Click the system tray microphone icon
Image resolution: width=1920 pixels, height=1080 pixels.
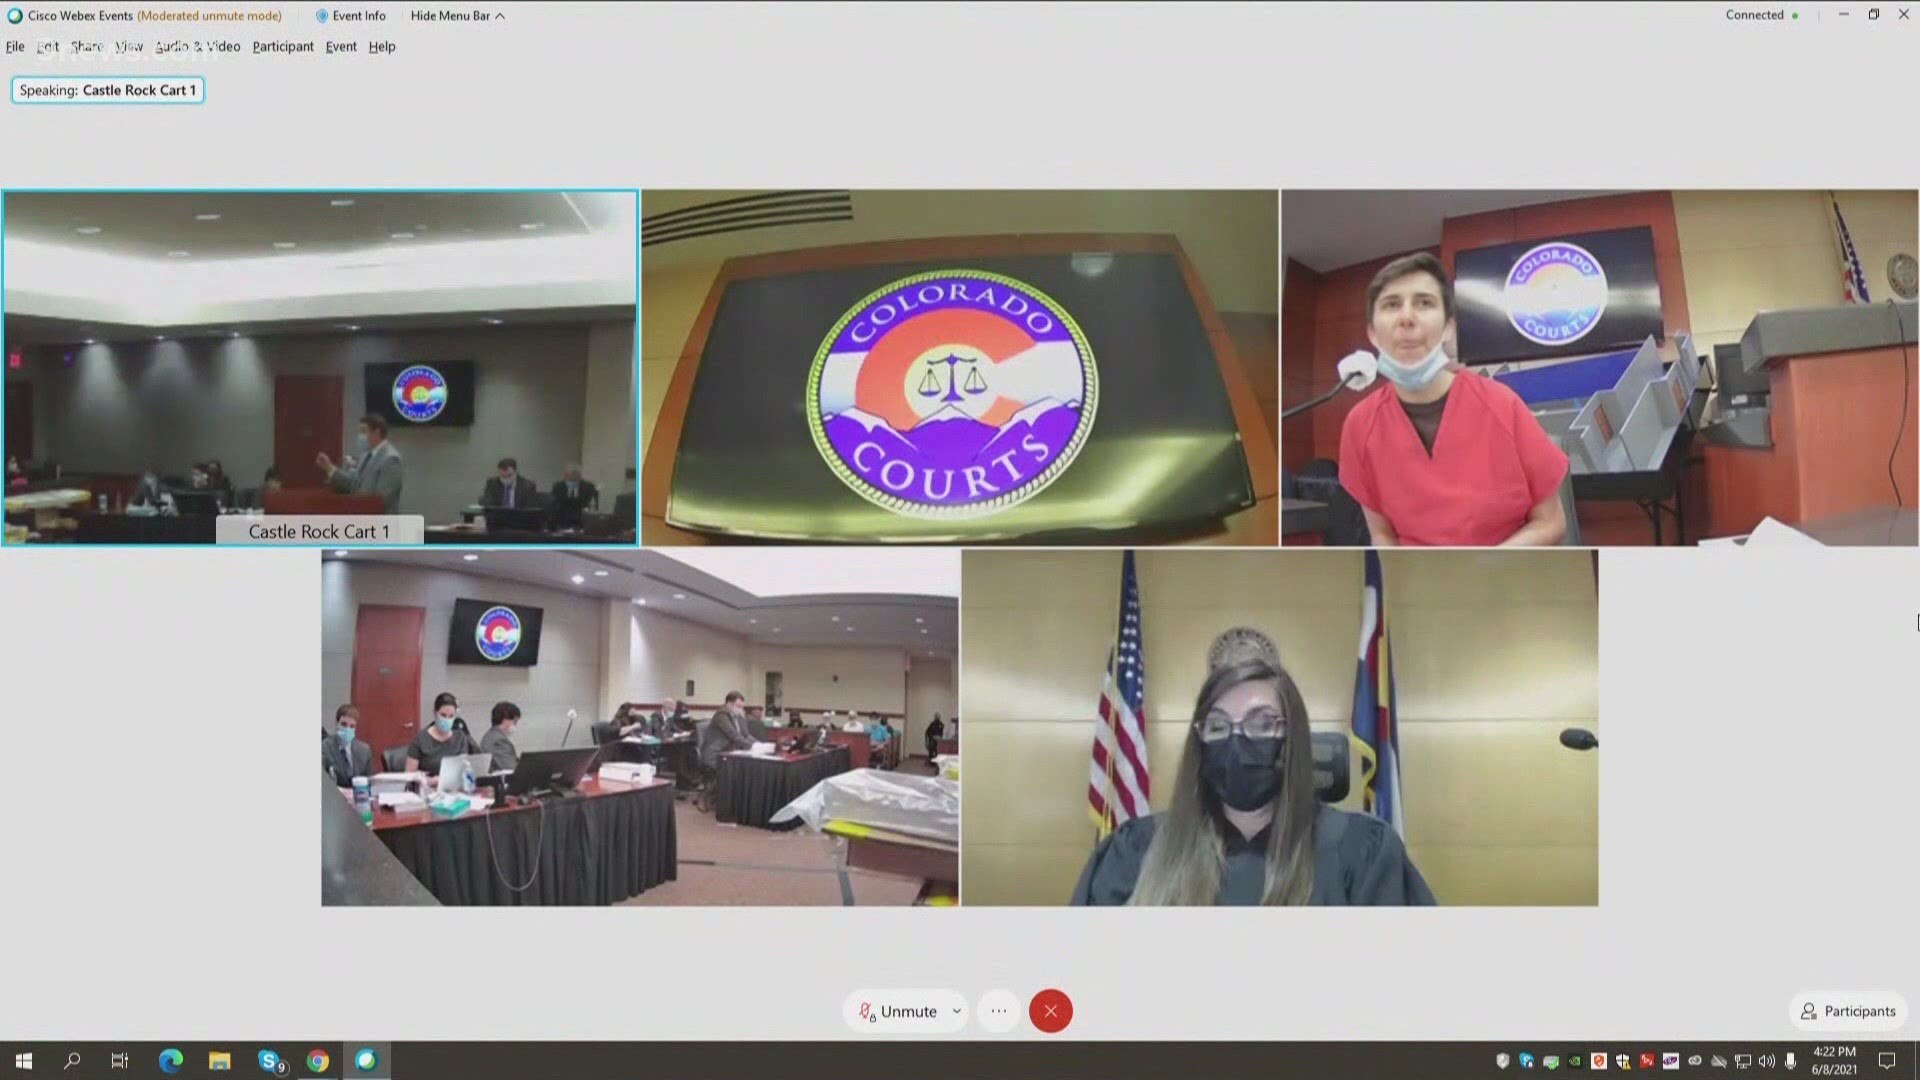pos(1791,1061)
